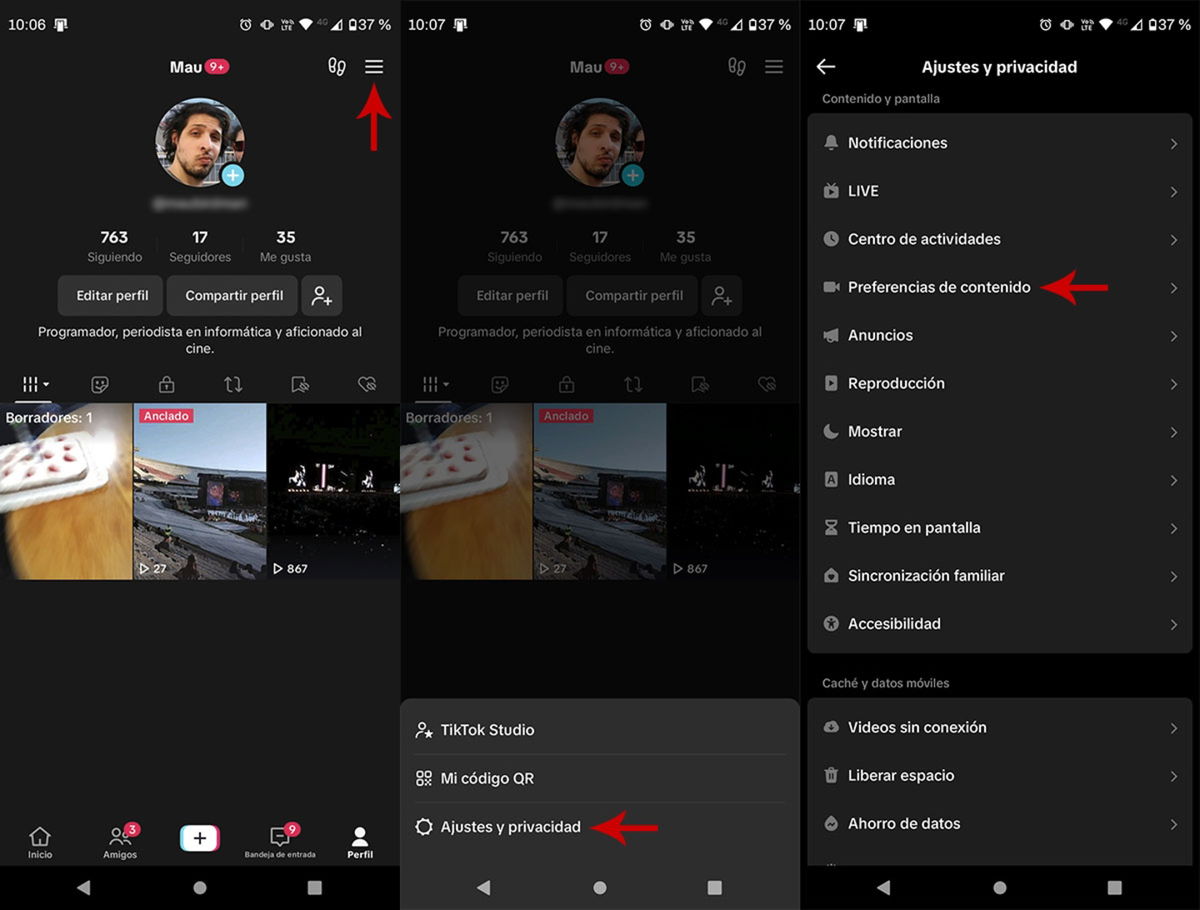This screenshot has width=1200, height=910.
Task: Tap the add-friend person icon button on left screen
Action: 322,296
